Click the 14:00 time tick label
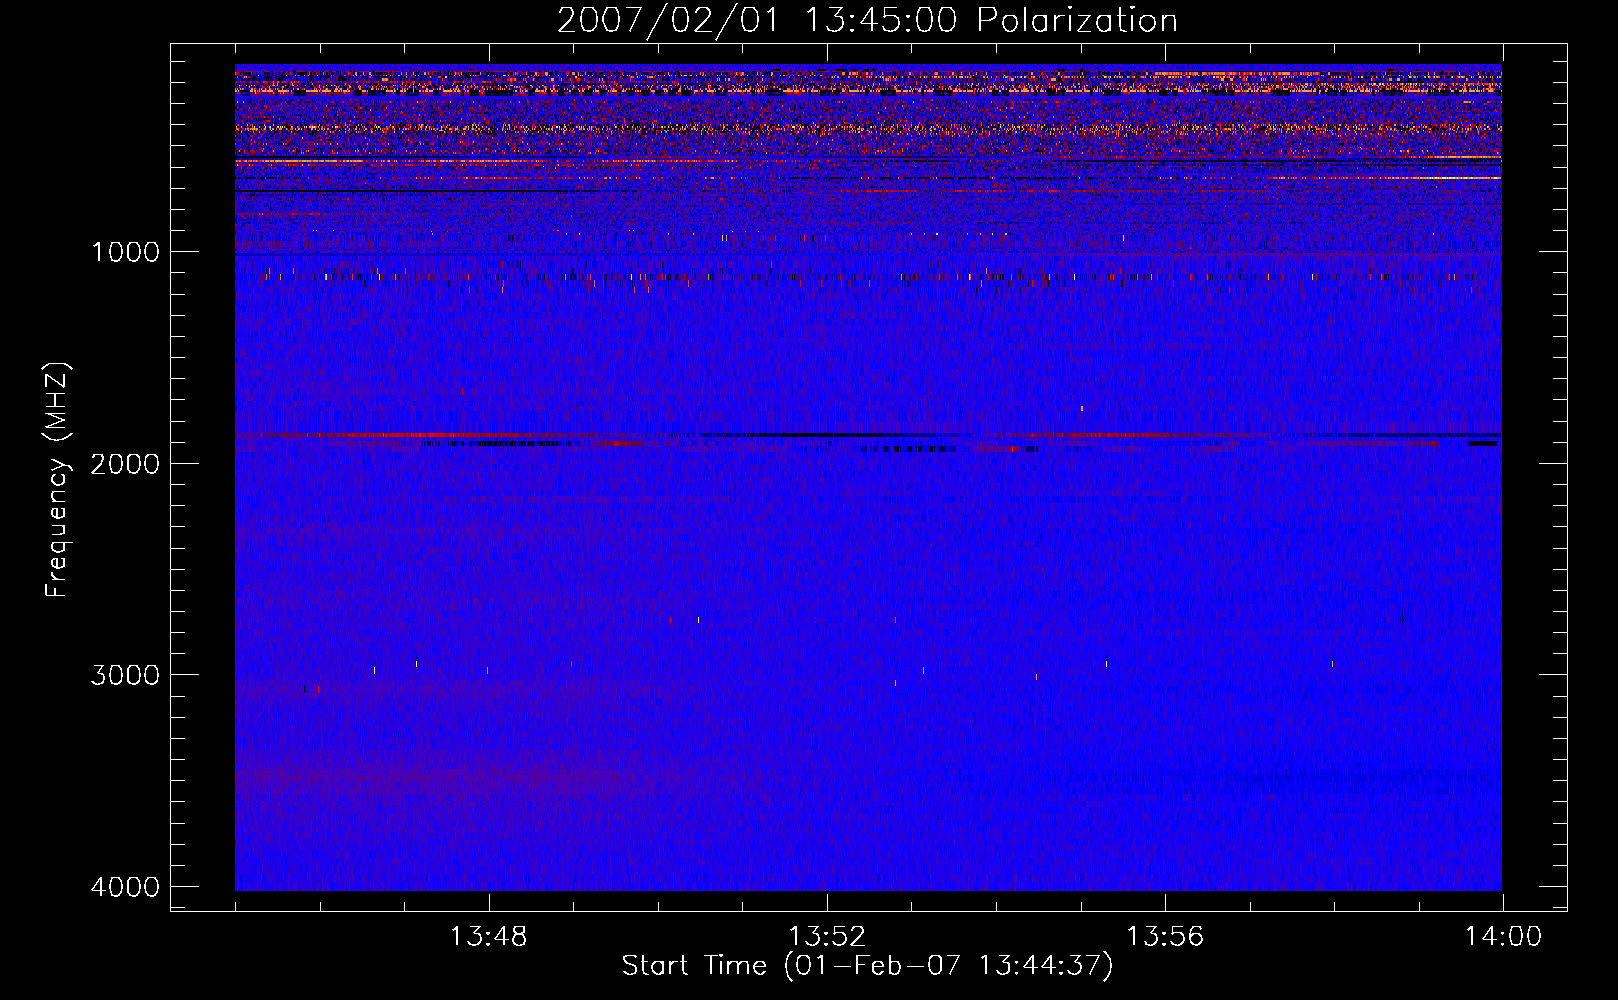The image size is (1618, 1000). click(x=1503, y=937)
